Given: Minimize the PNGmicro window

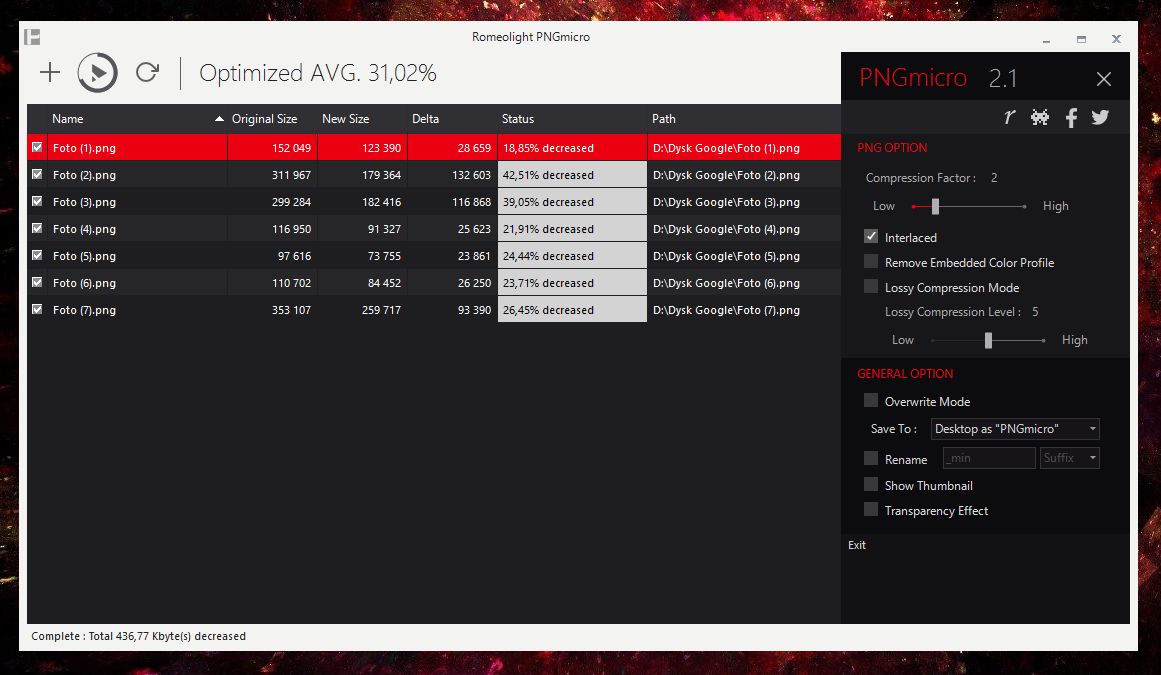Looking at the screenshot, I should coord(1046,39).
